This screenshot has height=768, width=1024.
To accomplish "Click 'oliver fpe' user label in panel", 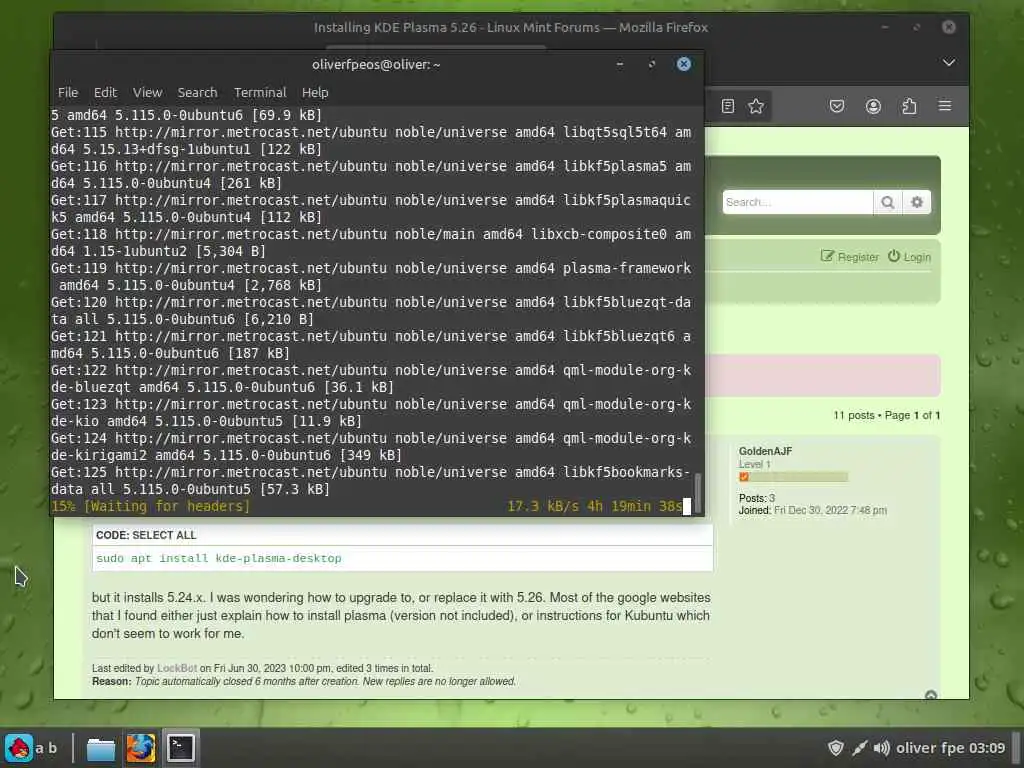I will 930,748.
